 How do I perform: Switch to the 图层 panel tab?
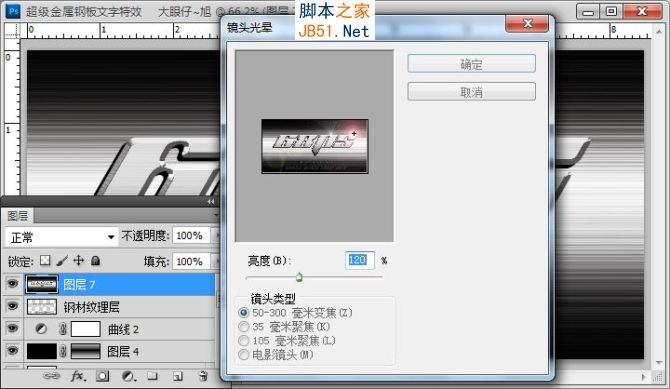click(18, 216)
